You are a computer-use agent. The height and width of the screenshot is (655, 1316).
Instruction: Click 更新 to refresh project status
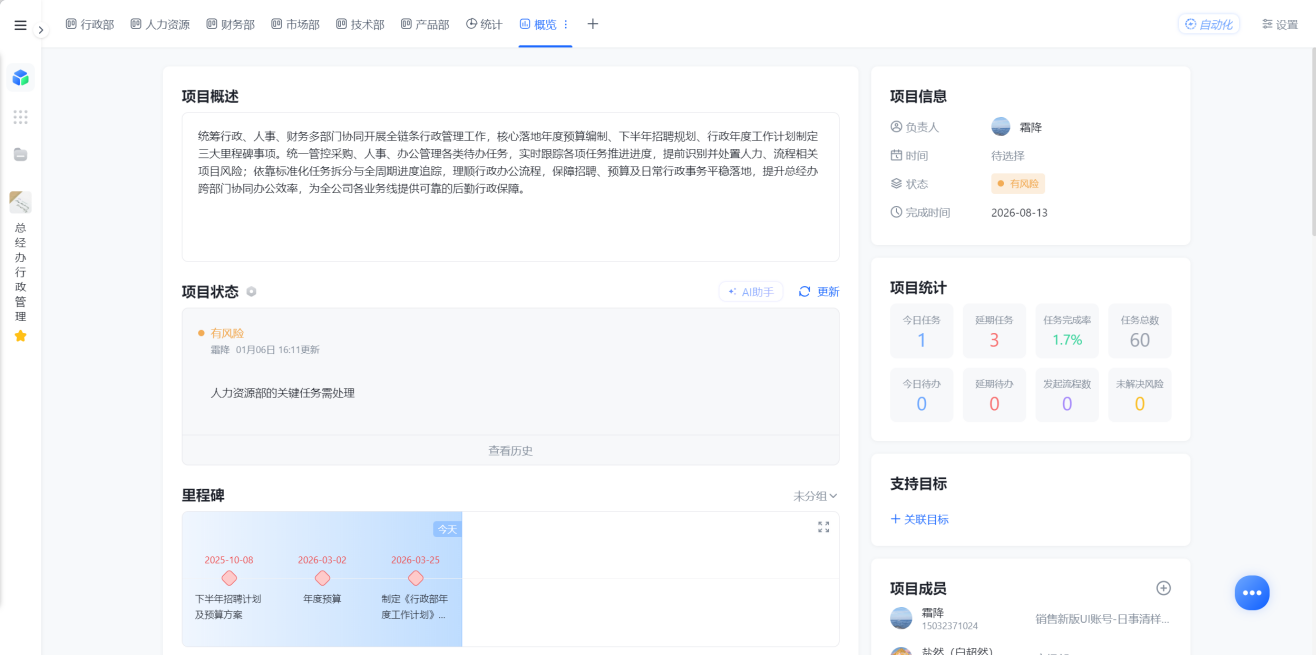[x=819, y=291]
